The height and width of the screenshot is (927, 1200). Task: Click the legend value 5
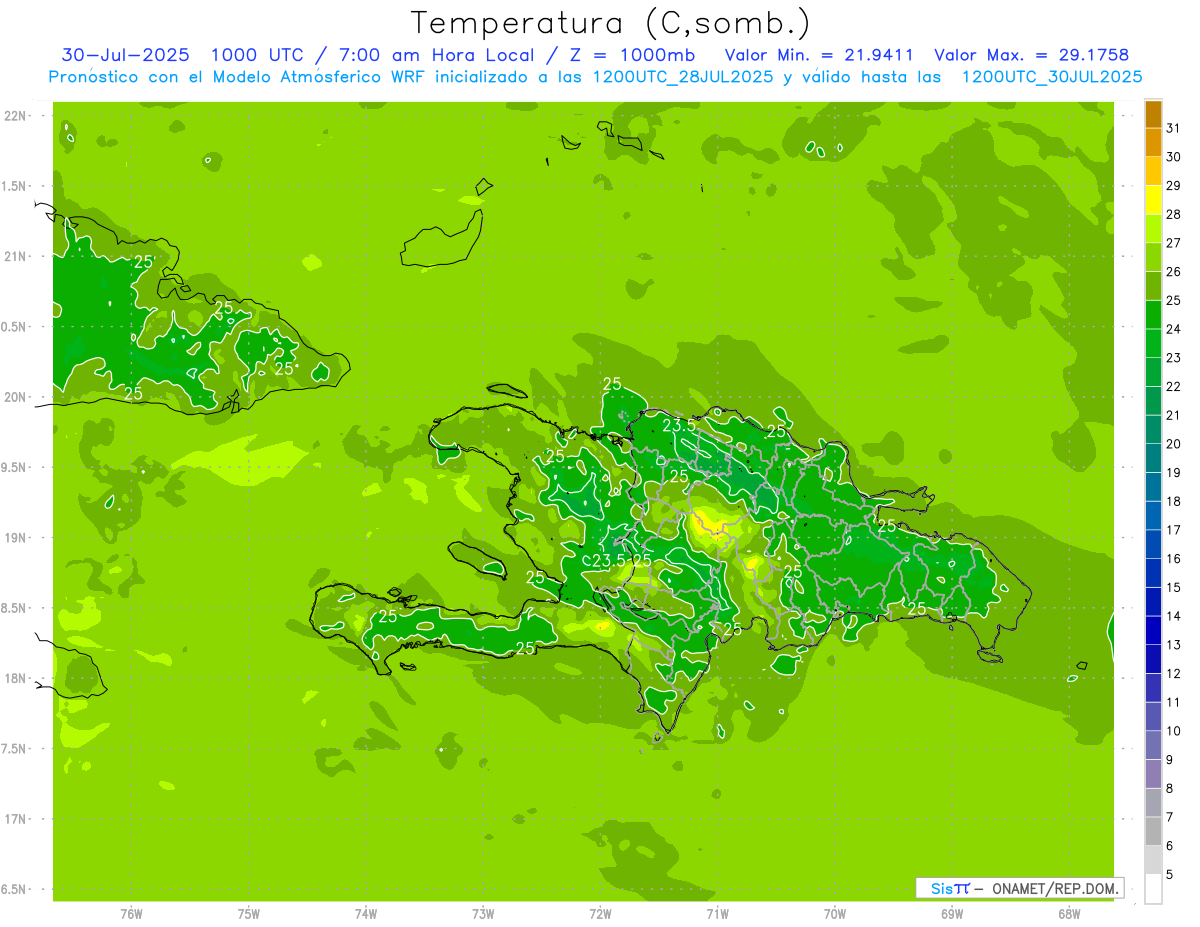pyautogui.click(x=1170, y=875)
